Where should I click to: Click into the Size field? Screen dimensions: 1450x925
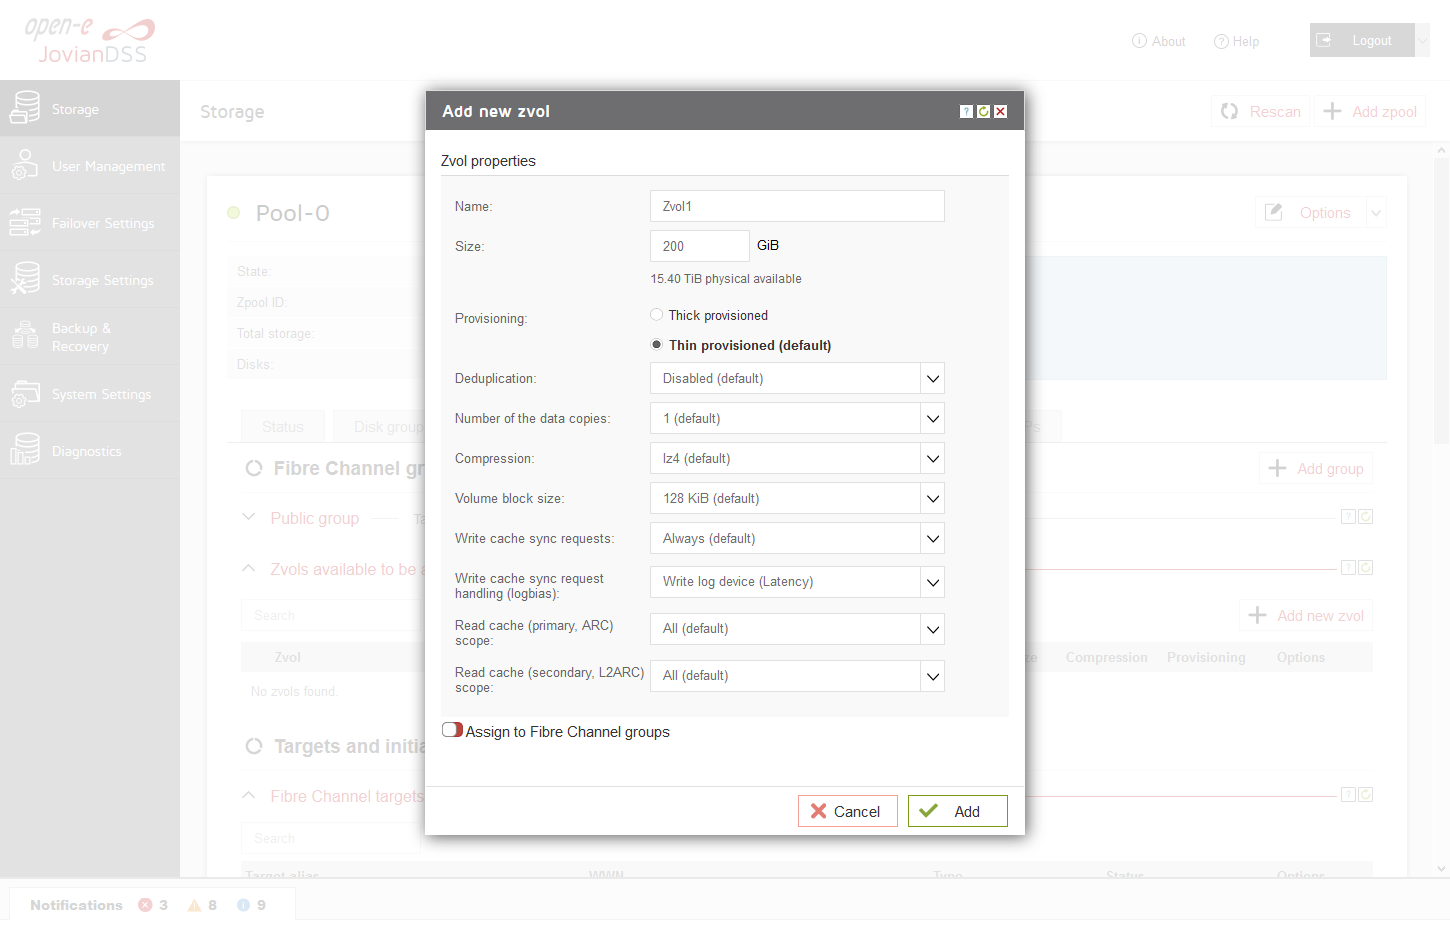click(700, 246)
